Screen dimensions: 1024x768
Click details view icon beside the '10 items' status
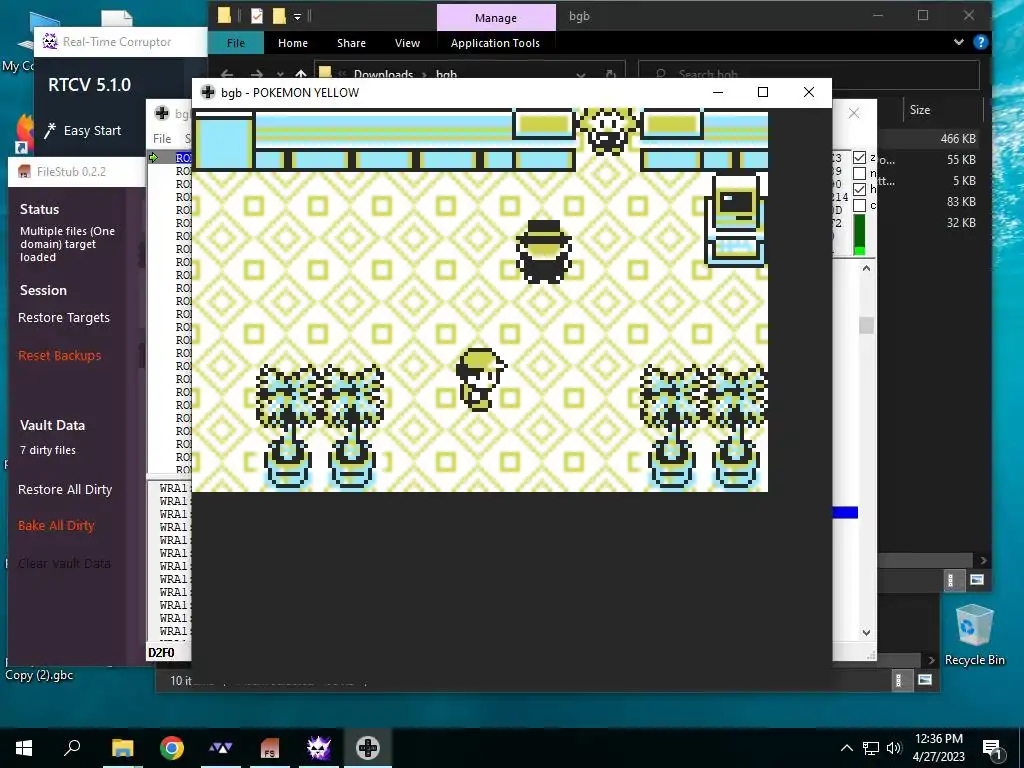tap(899, 680)
